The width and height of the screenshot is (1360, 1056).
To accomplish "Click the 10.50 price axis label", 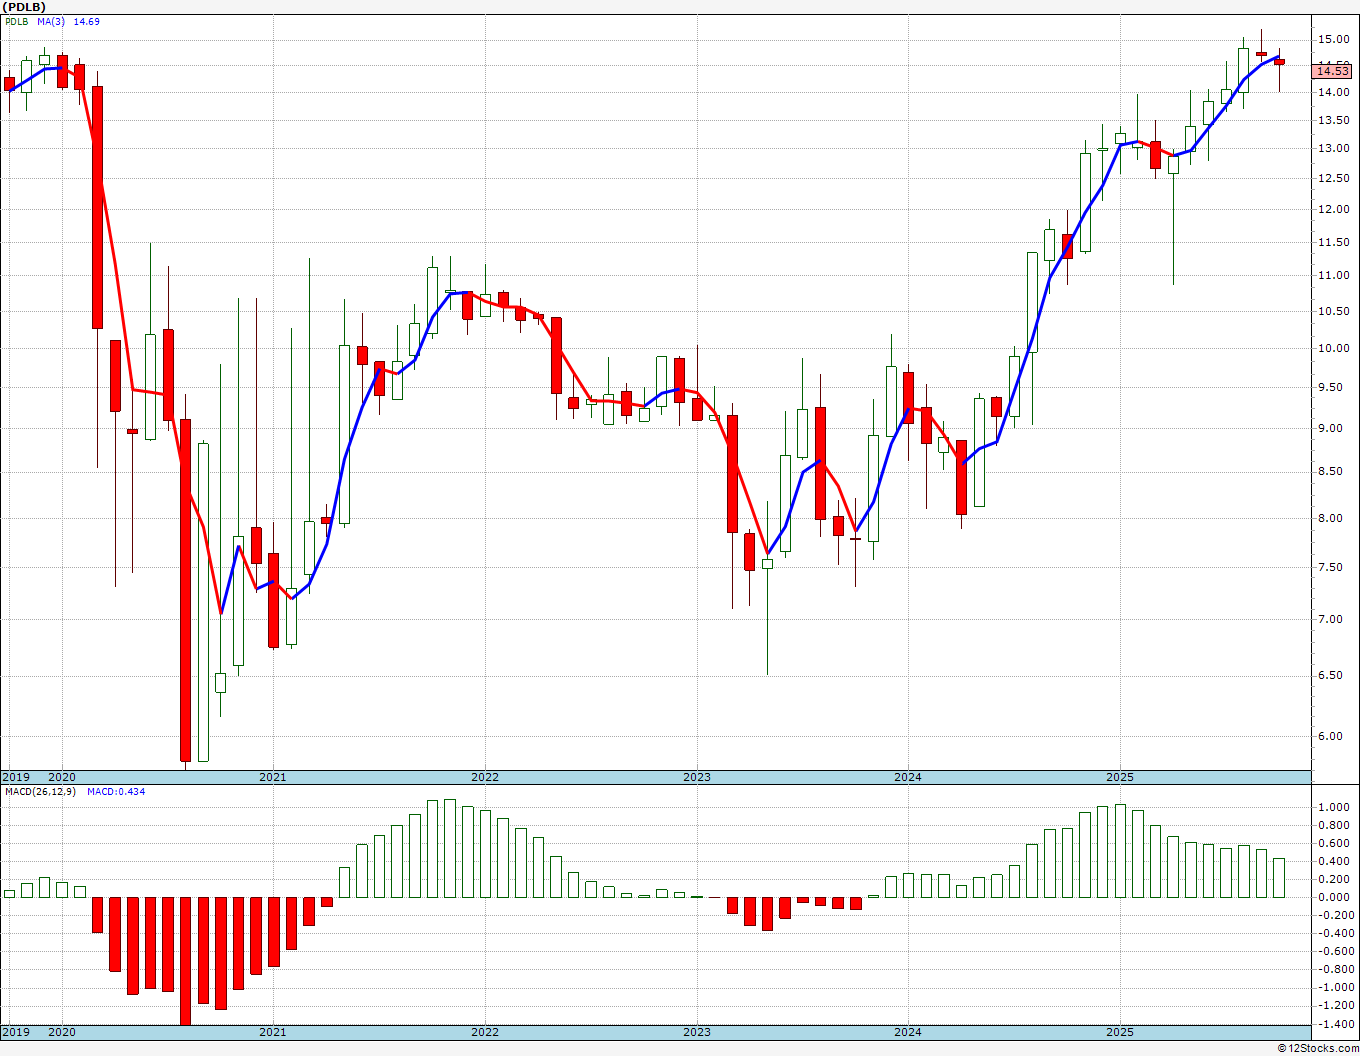I will point(1334,311).
